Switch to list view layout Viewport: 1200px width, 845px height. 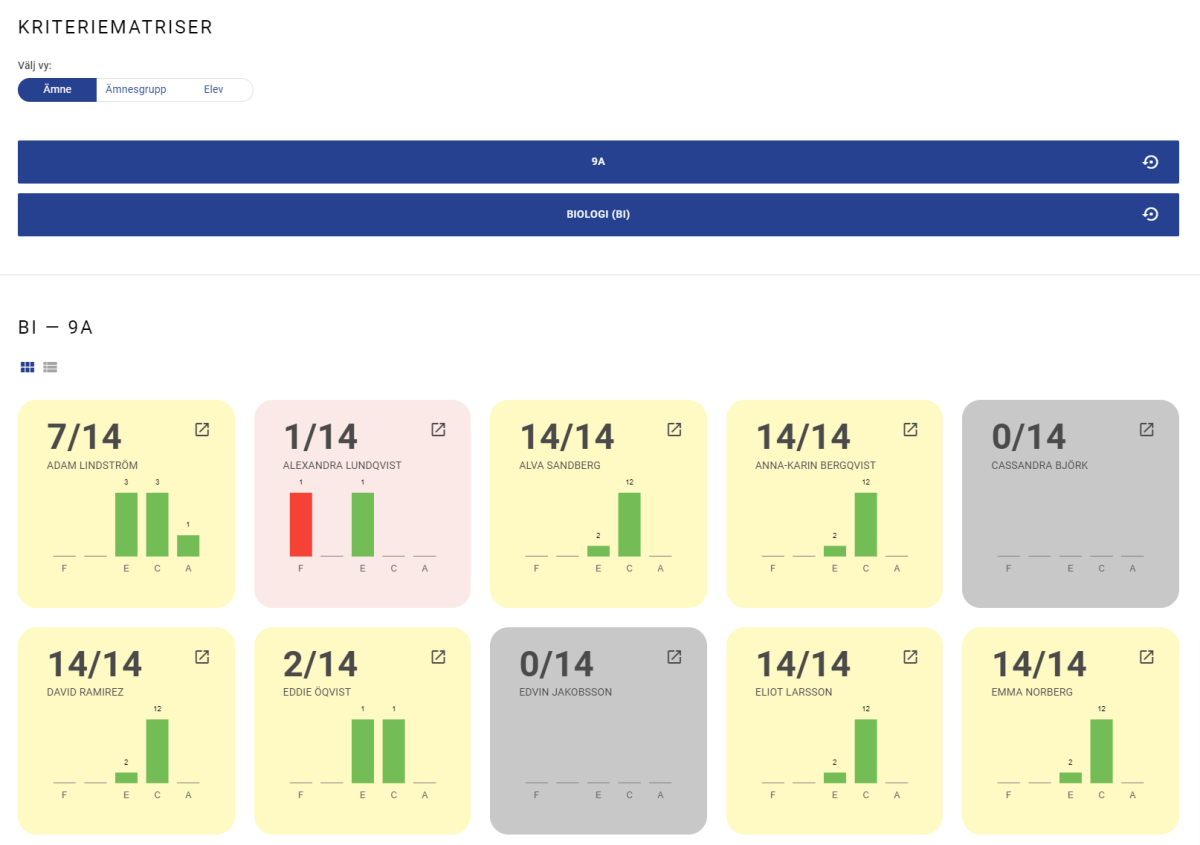50,367
